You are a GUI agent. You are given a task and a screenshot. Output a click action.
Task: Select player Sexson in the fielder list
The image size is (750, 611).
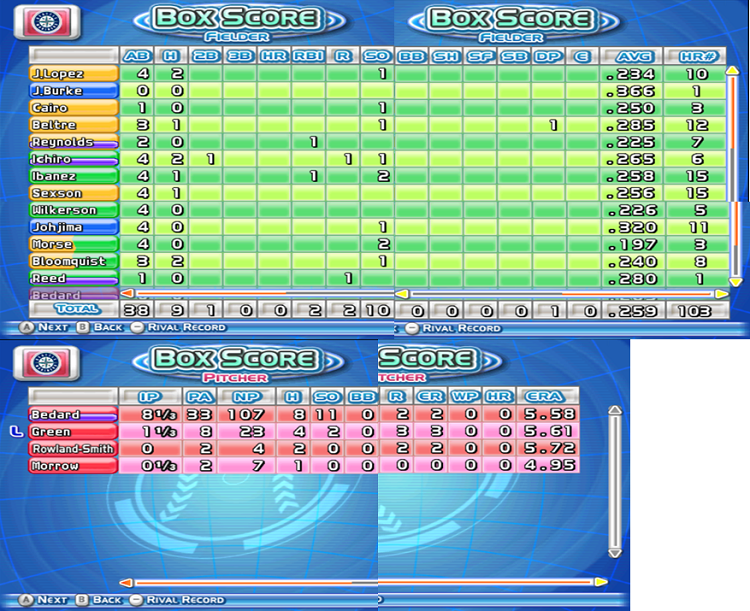click(74, 193)
